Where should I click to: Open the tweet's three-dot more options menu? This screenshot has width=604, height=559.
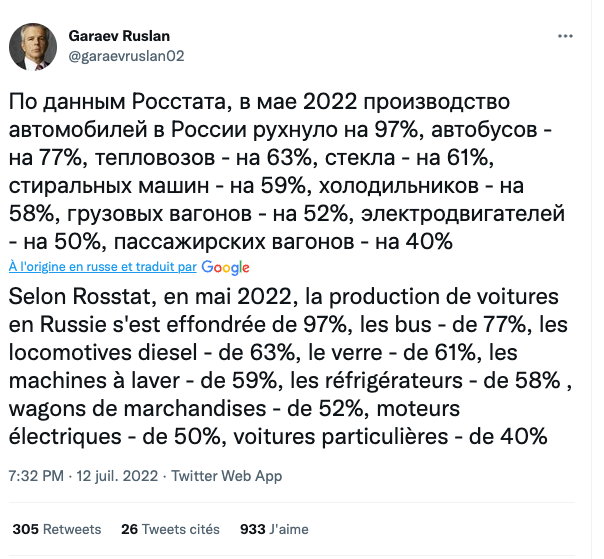click(x=565, y=35)
